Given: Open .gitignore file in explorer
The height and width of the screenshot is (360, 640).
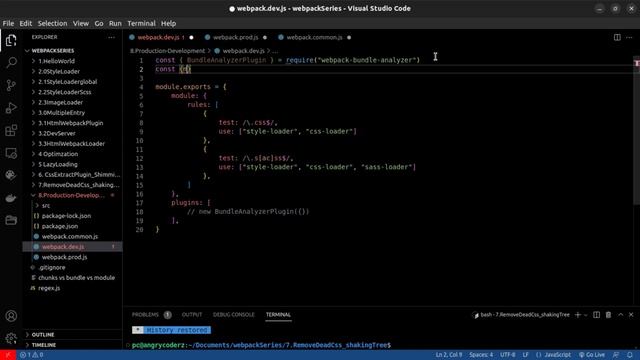Looking at the screenshot, I should tap(52, 267).
